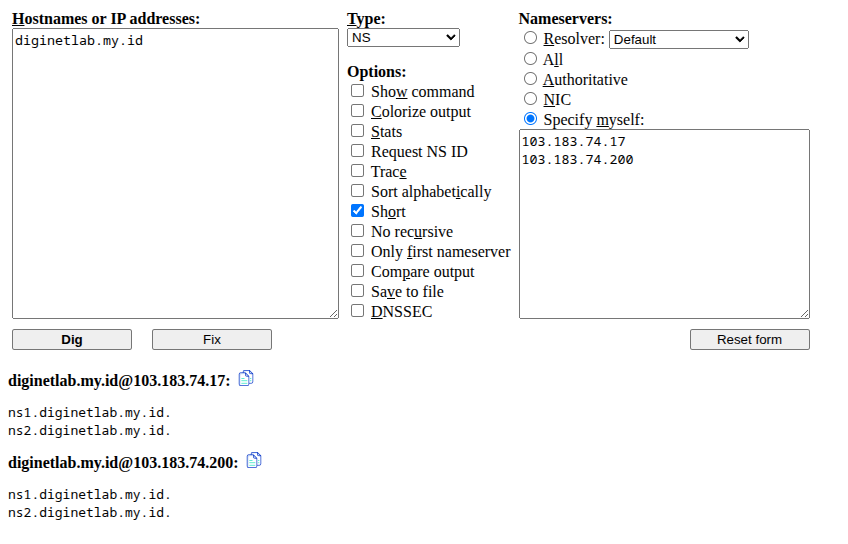Viewport: 848px width, 544px height.
Task: Enable Colorize output option
Action: [357, 111]
